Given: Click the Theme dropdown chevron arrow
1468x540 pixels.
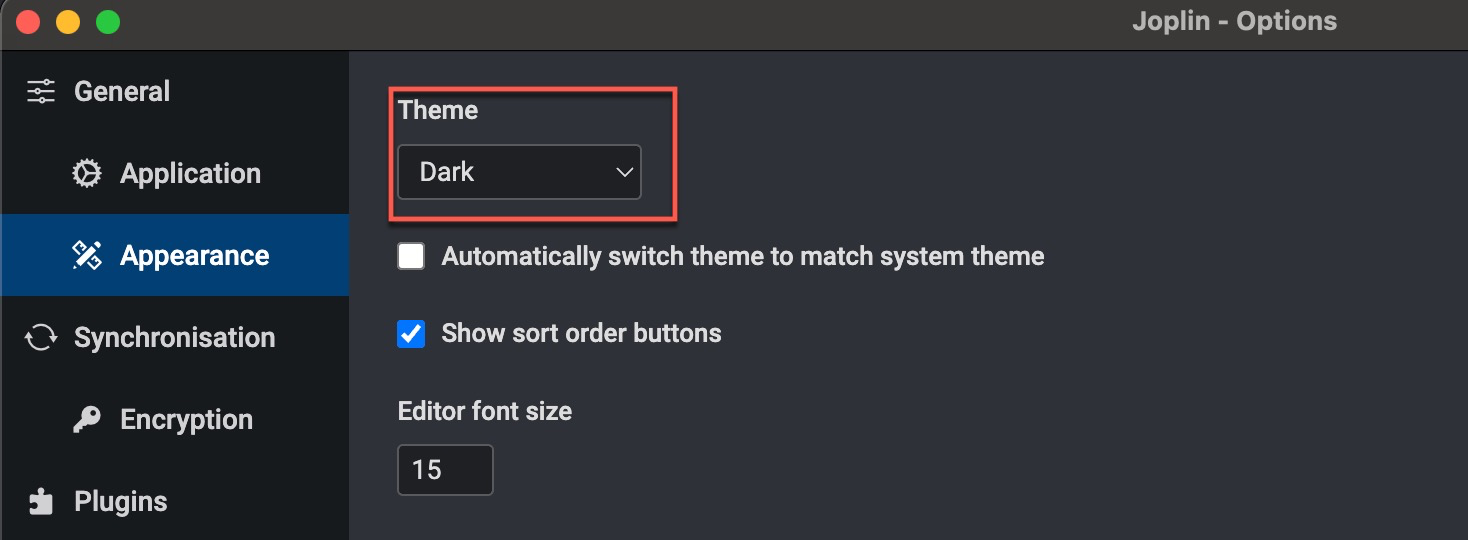Looking at the screenshot, I should [625, 173].
